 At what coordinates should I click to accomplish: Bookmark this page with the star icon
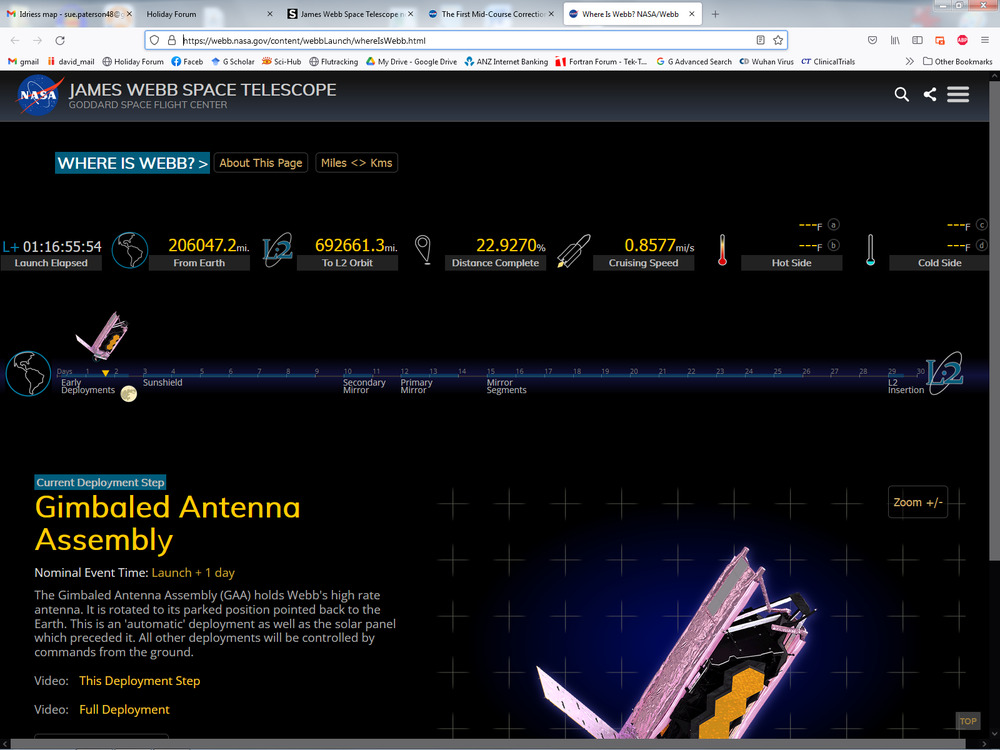click(777, 40)
